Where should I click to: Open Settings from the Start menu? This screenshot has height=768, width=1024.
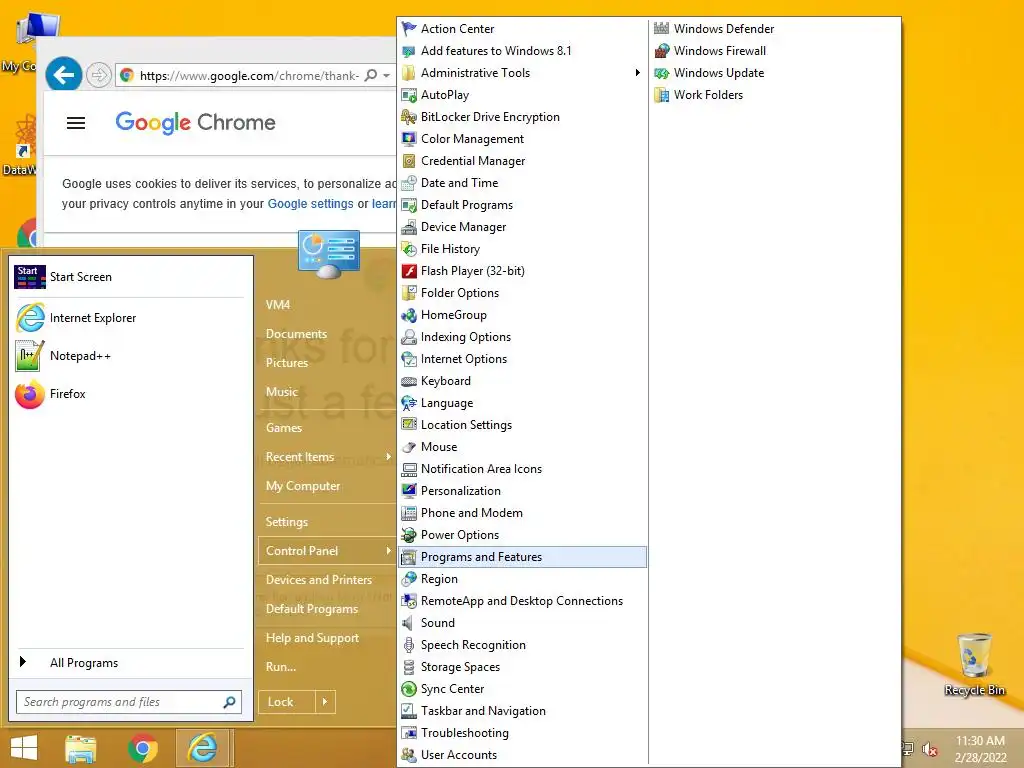click(x=287, y=522)
